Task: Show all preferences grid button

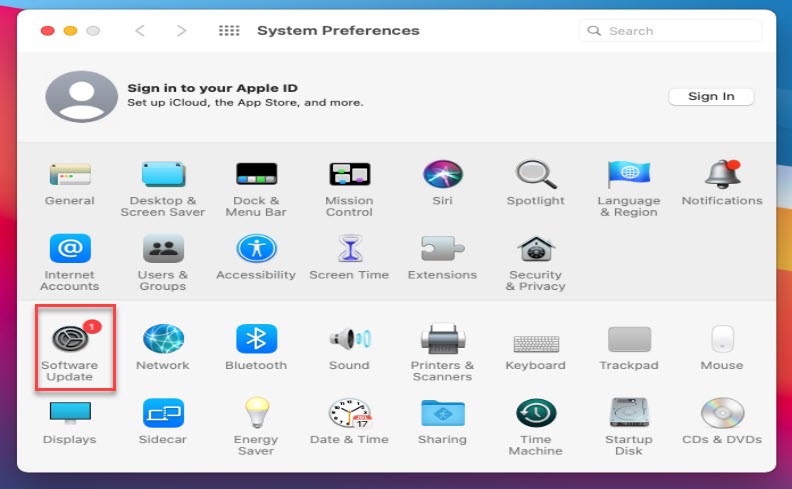Action: tap(229, 31)
